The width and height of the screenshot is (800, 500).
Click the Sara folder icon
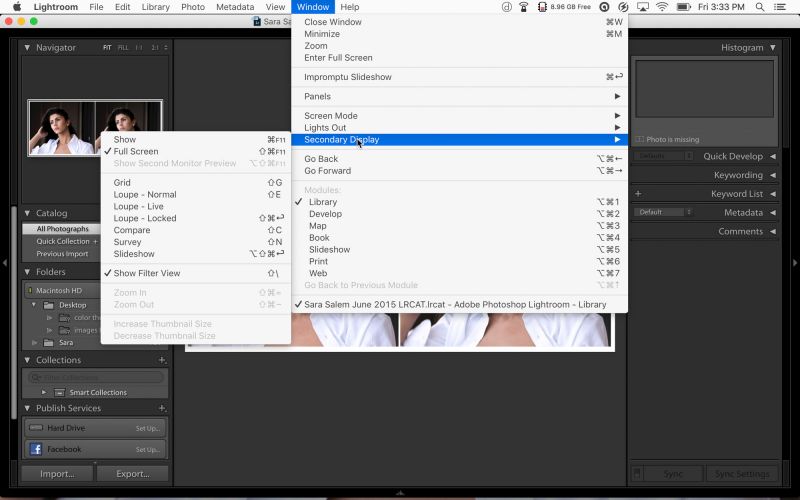[x=48, y=342]
